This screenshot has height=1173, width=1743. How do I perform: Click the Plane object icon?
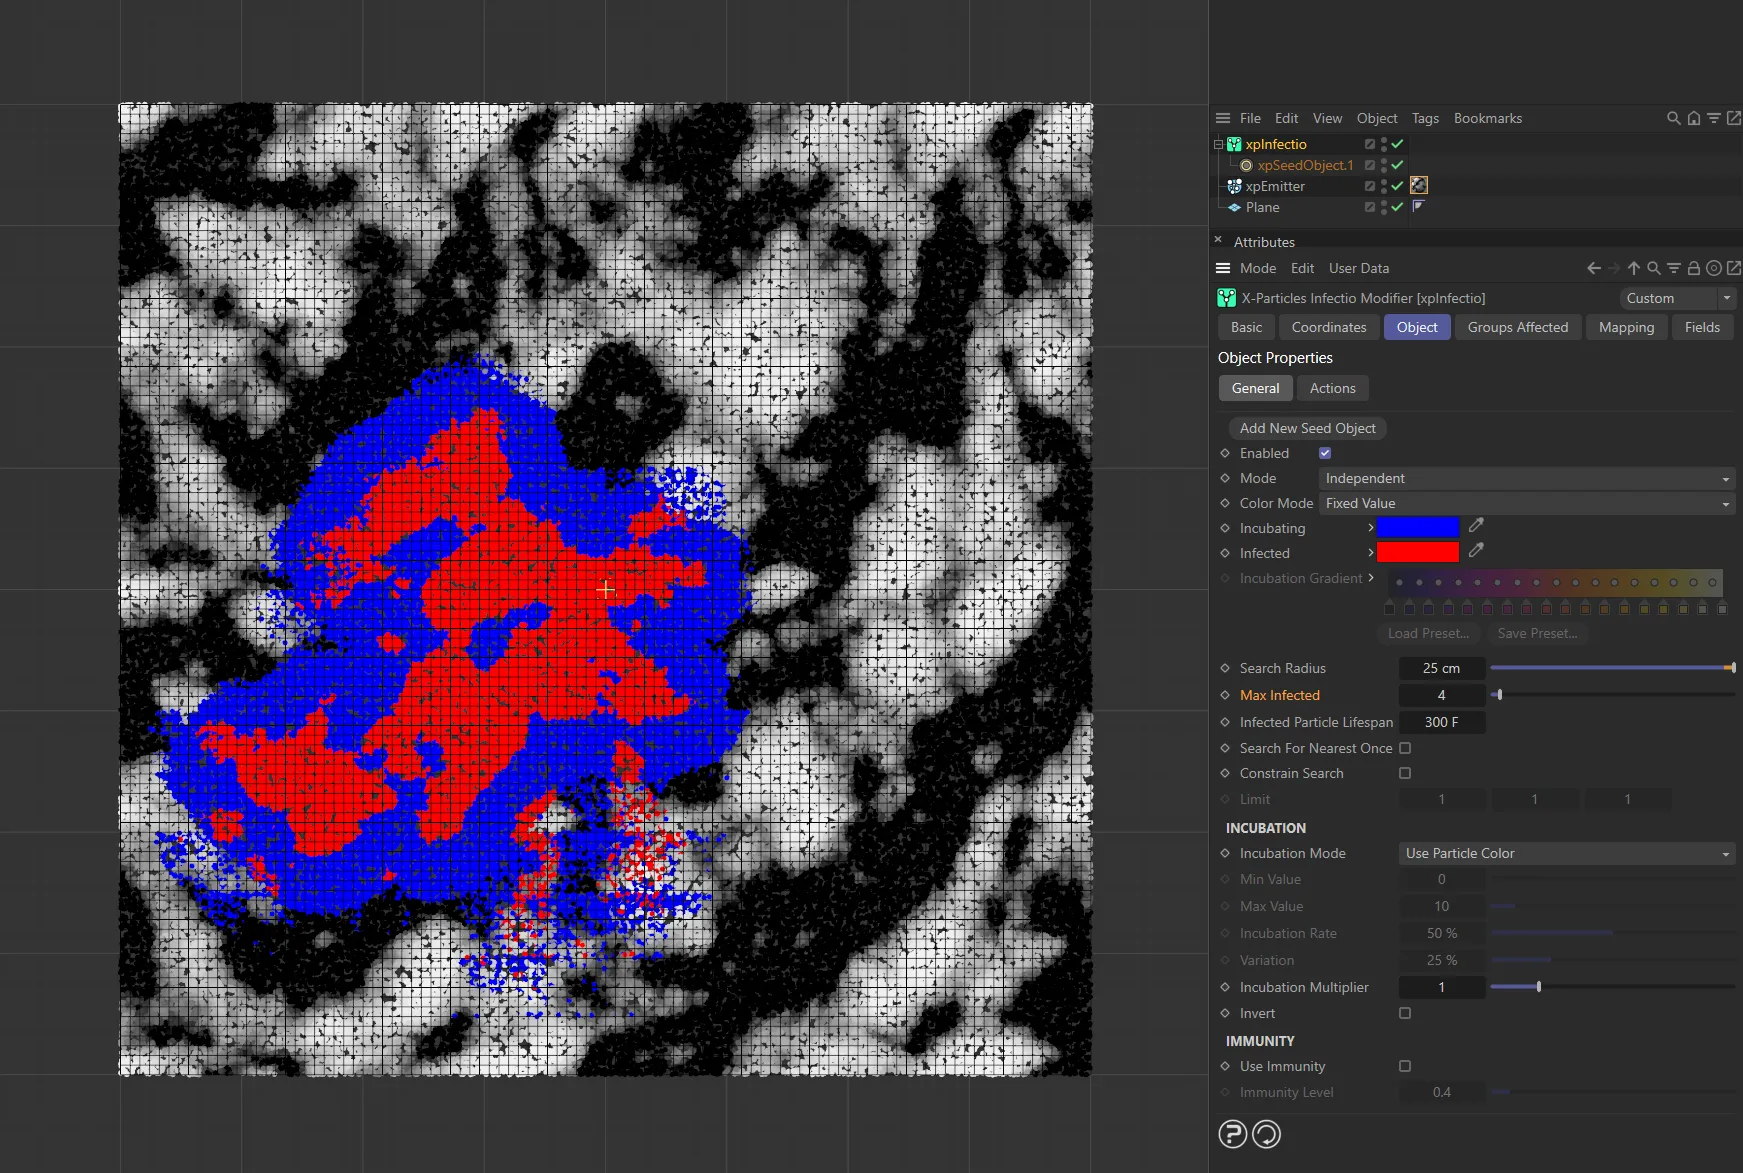[x=1234, y=207]
